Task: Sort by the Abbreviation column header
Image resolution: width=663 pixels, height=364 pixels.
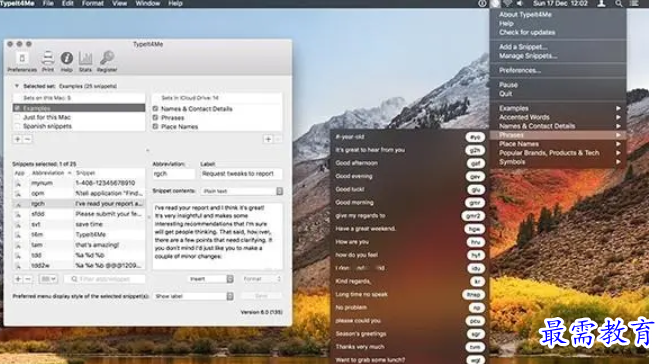Action: pyautogui.click(x=51, y=173)
